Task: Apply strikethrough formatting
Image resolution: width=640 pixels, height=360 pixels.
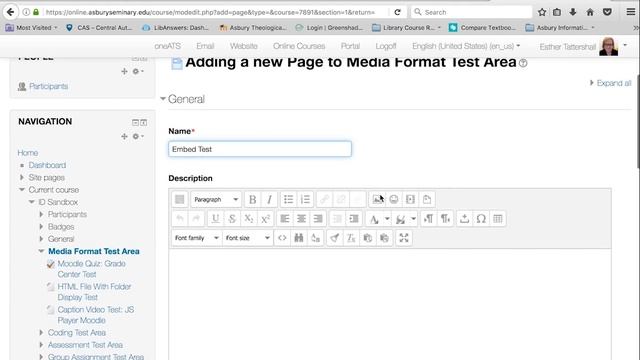Action: coord(232,218)
